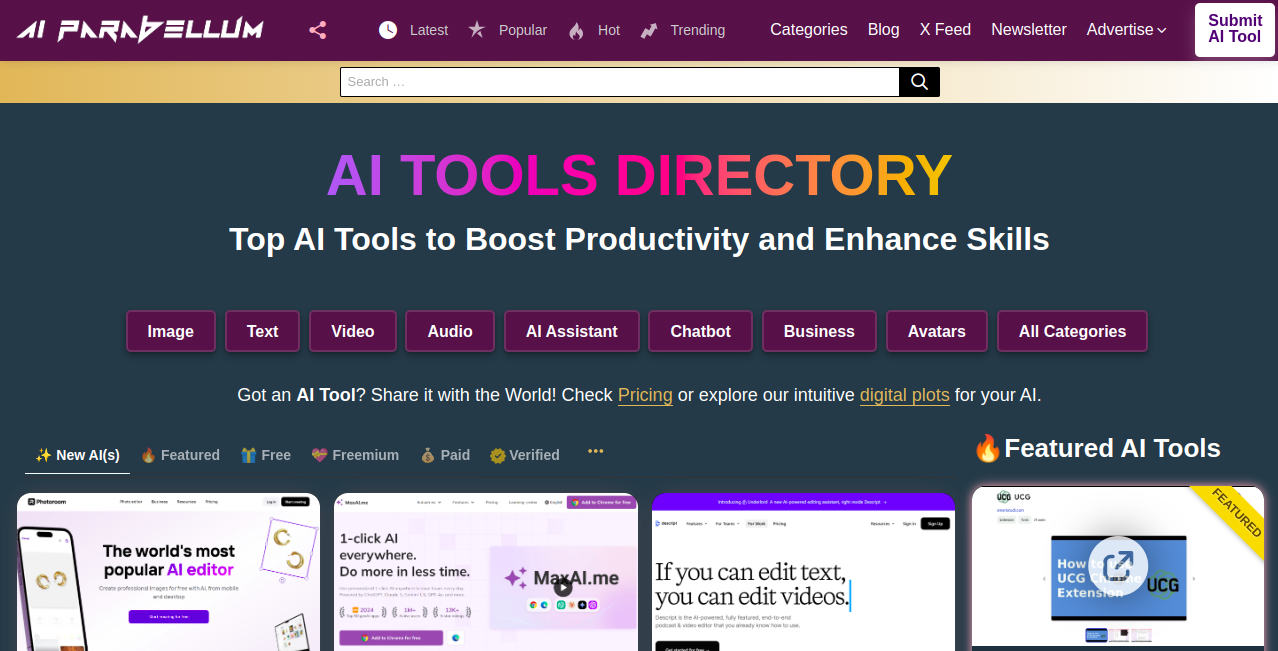Click the clock icon beside Latest
1278x651 pixels.
coord(388,30)
